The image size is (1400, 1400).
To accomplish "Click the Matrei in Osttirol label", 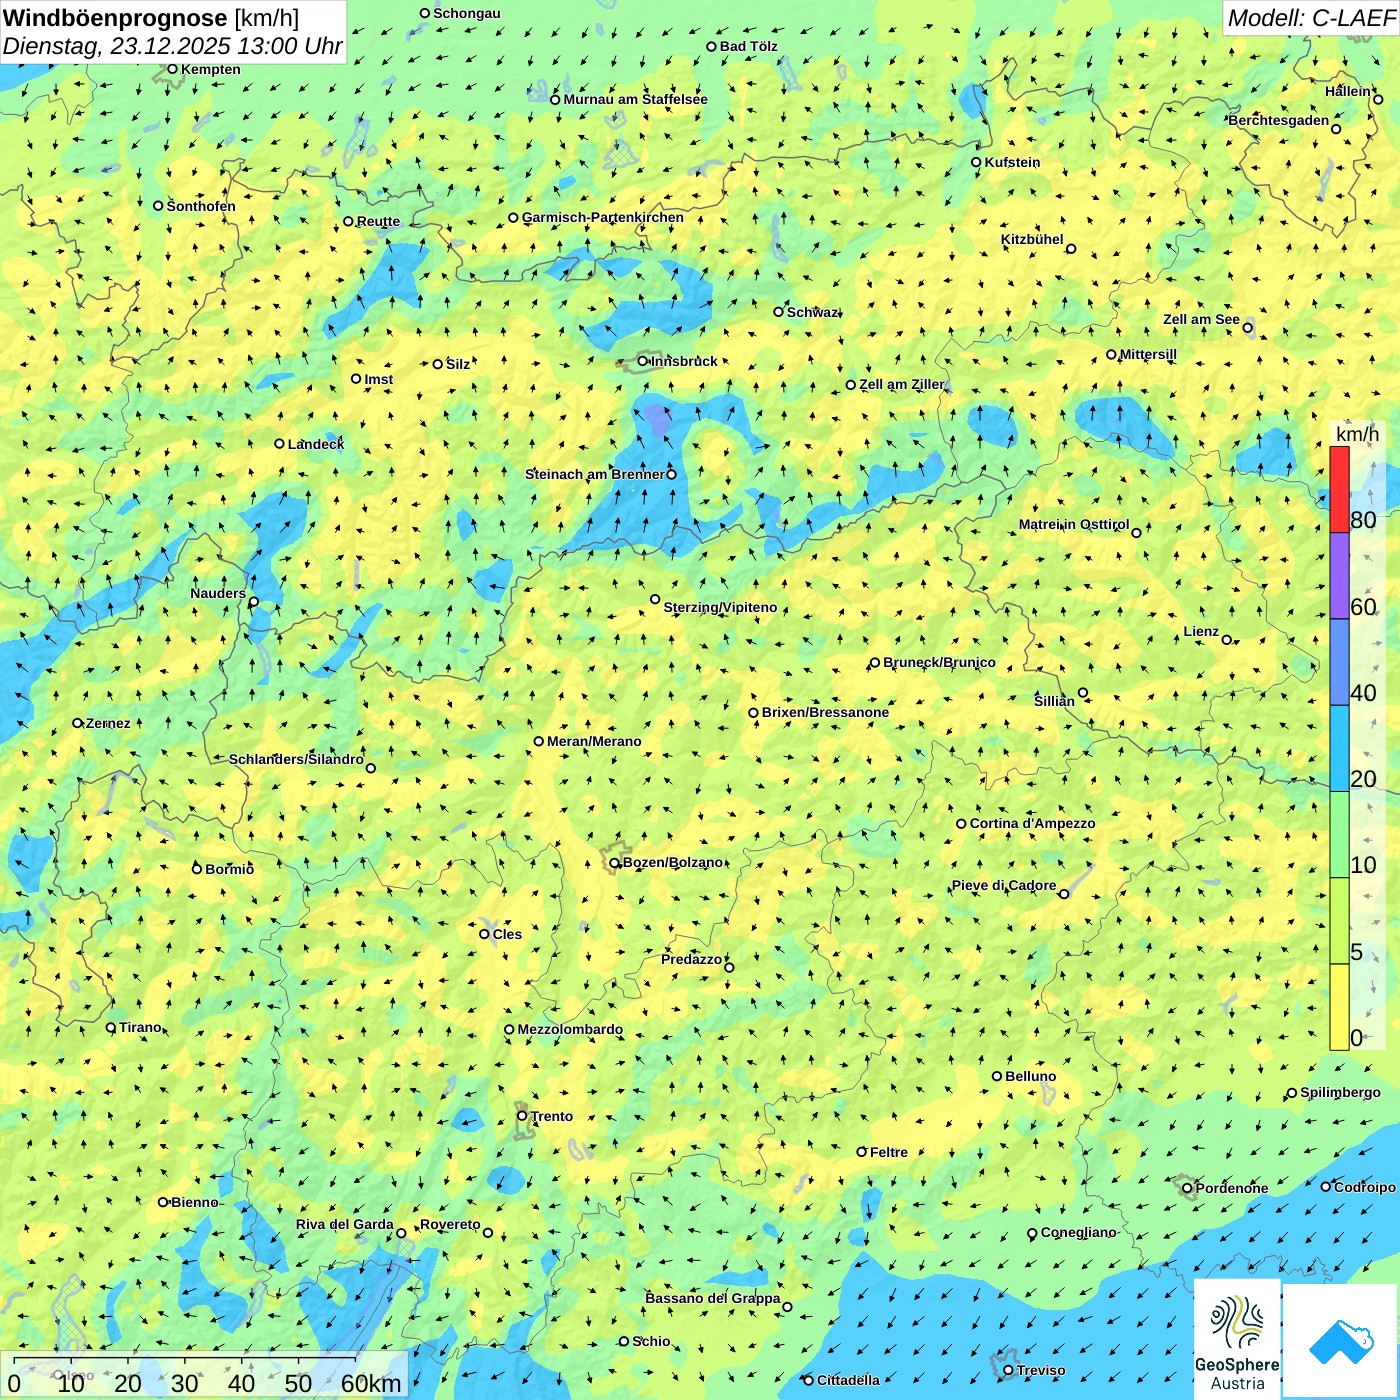I will [1074, 524].
